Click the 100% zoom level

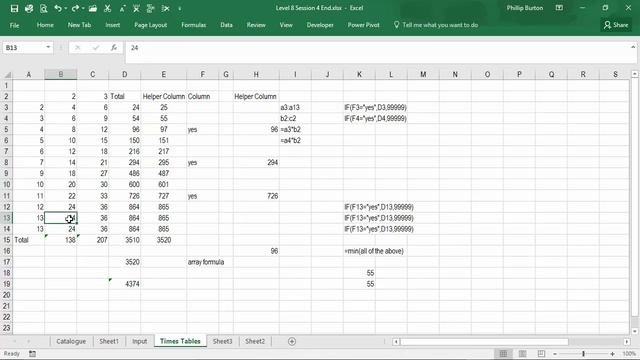tap(629, 354)
